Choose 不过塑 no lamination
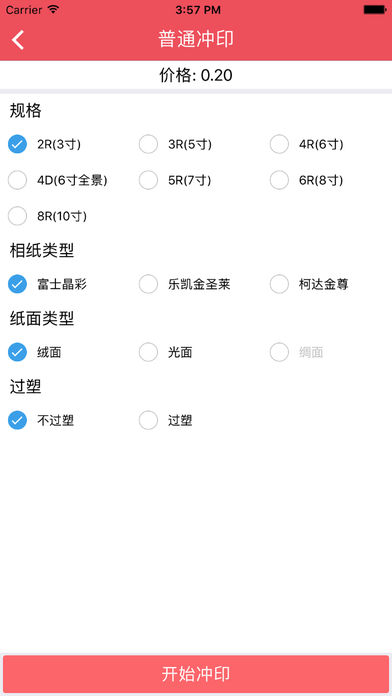Image resolution: width=392 pixels, height=696 pixels. [41, 420]
